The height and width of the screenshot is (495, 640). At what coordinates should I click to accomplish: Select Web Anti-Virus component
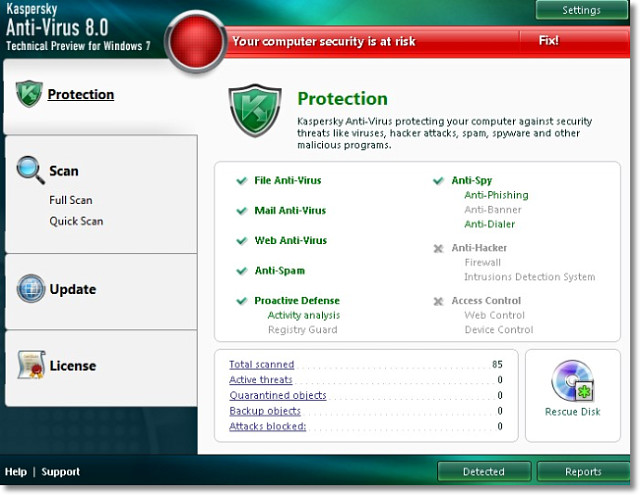point(291,240)
